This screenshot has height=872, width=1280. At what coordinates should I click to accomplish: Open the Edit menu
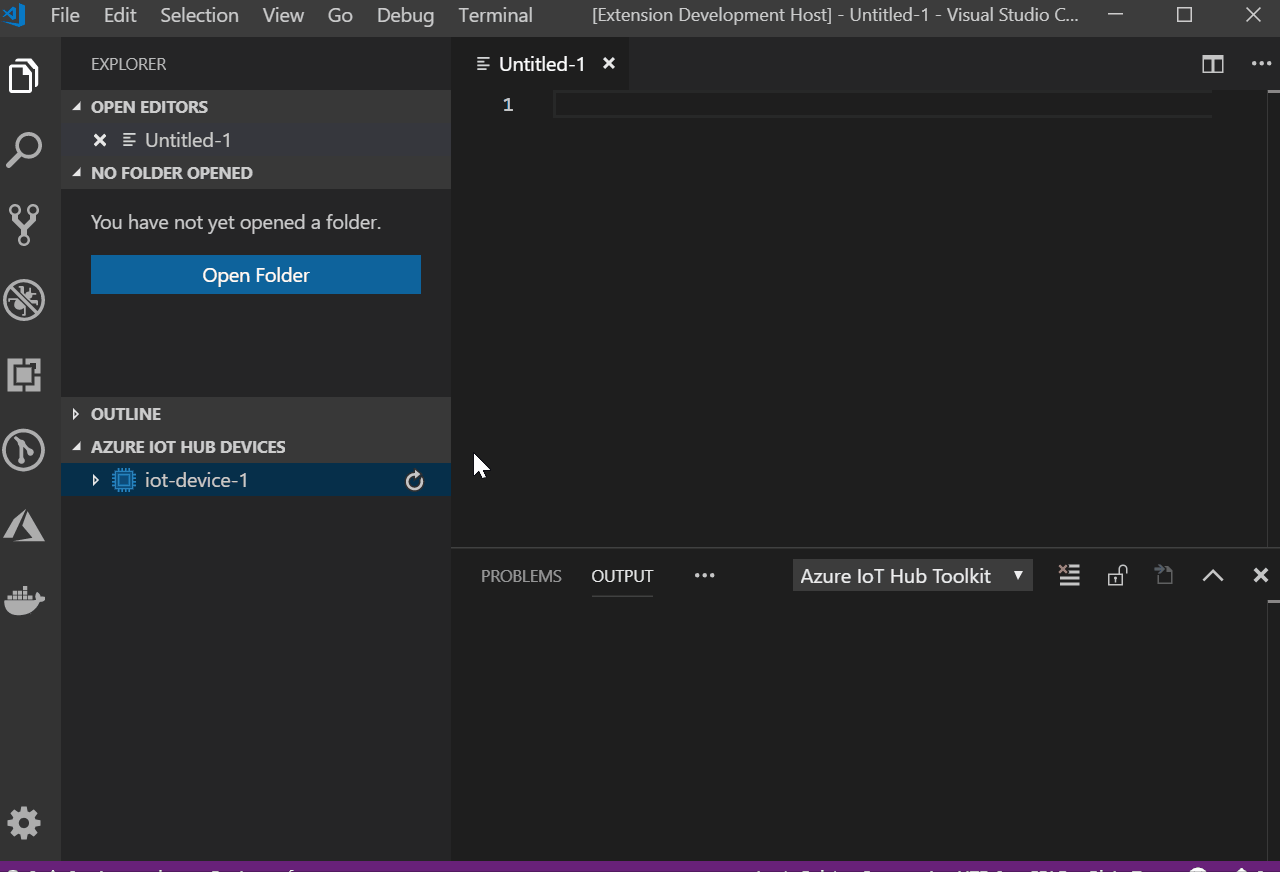coord(120,16)
